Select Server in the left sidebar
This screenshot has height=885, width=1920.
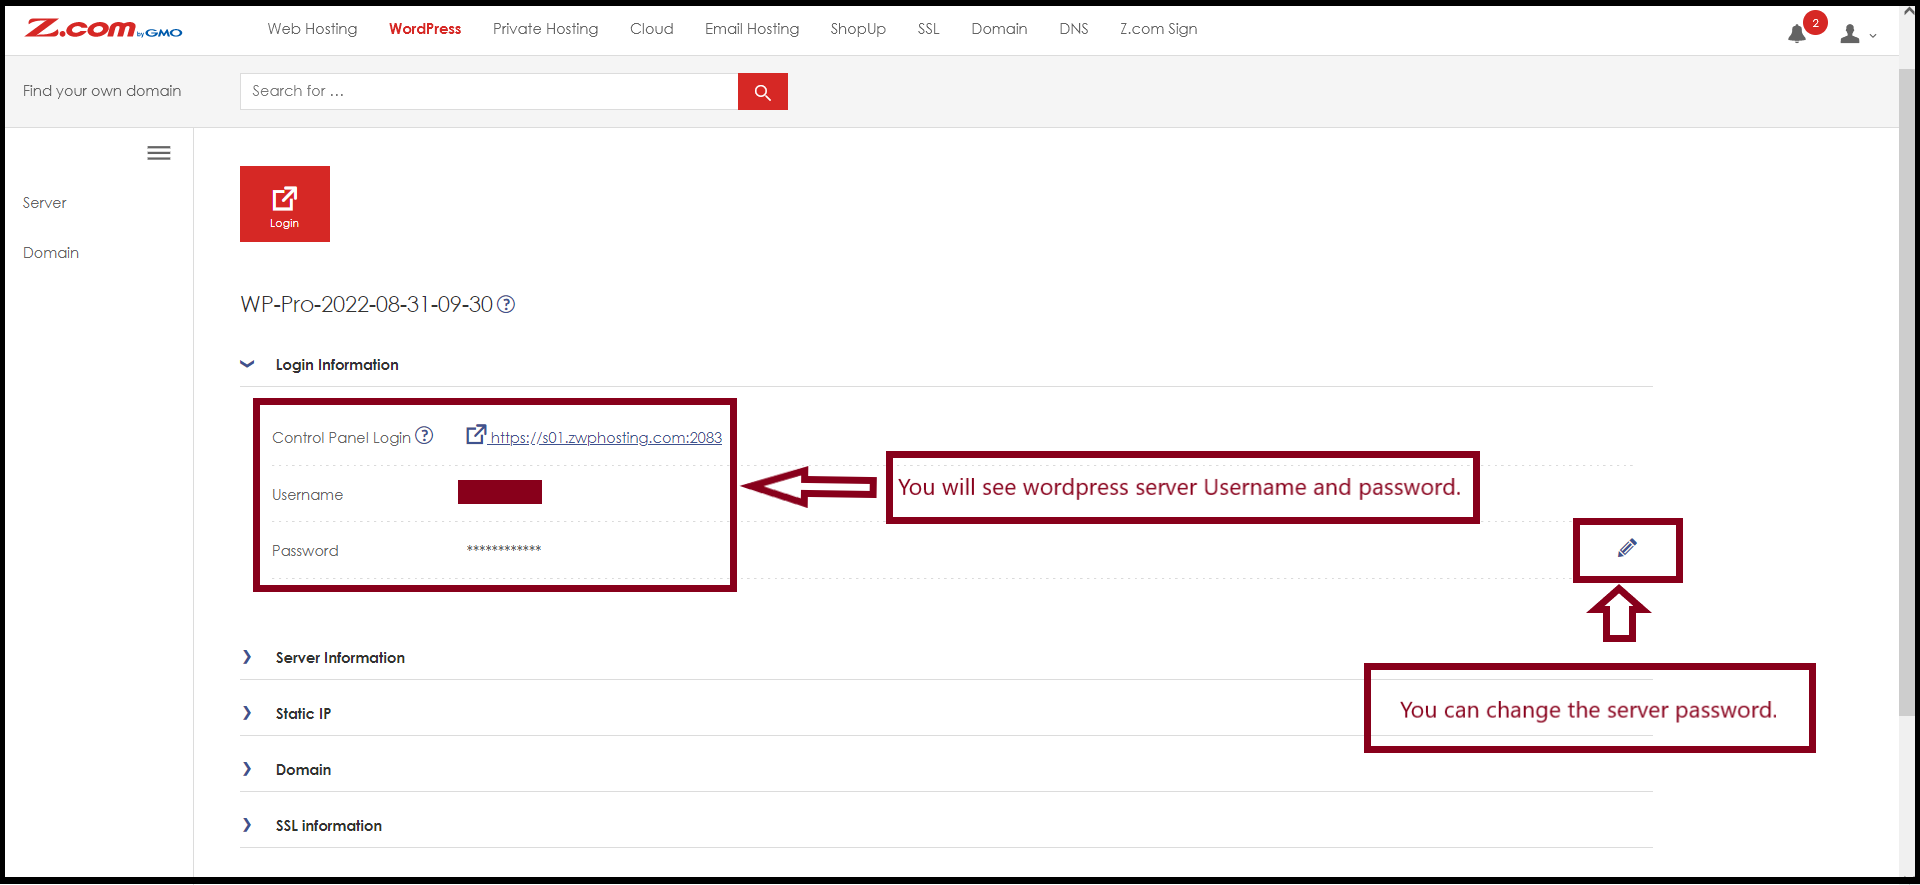click(45, 203)
